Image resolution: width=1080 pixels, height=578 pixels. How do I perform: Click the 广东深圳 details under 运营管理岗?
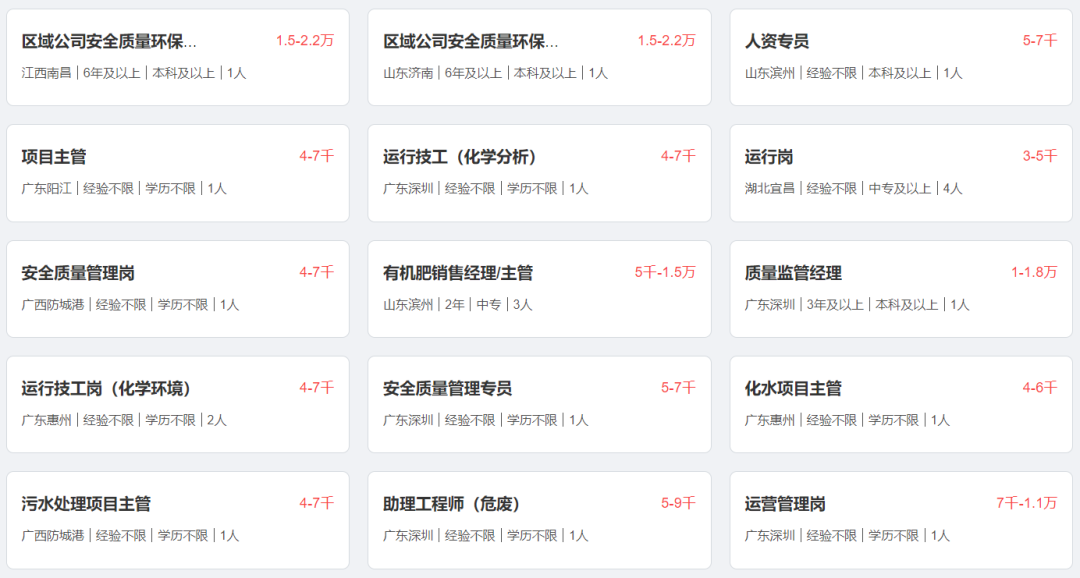pyautogui.click(x=847, y=536)
